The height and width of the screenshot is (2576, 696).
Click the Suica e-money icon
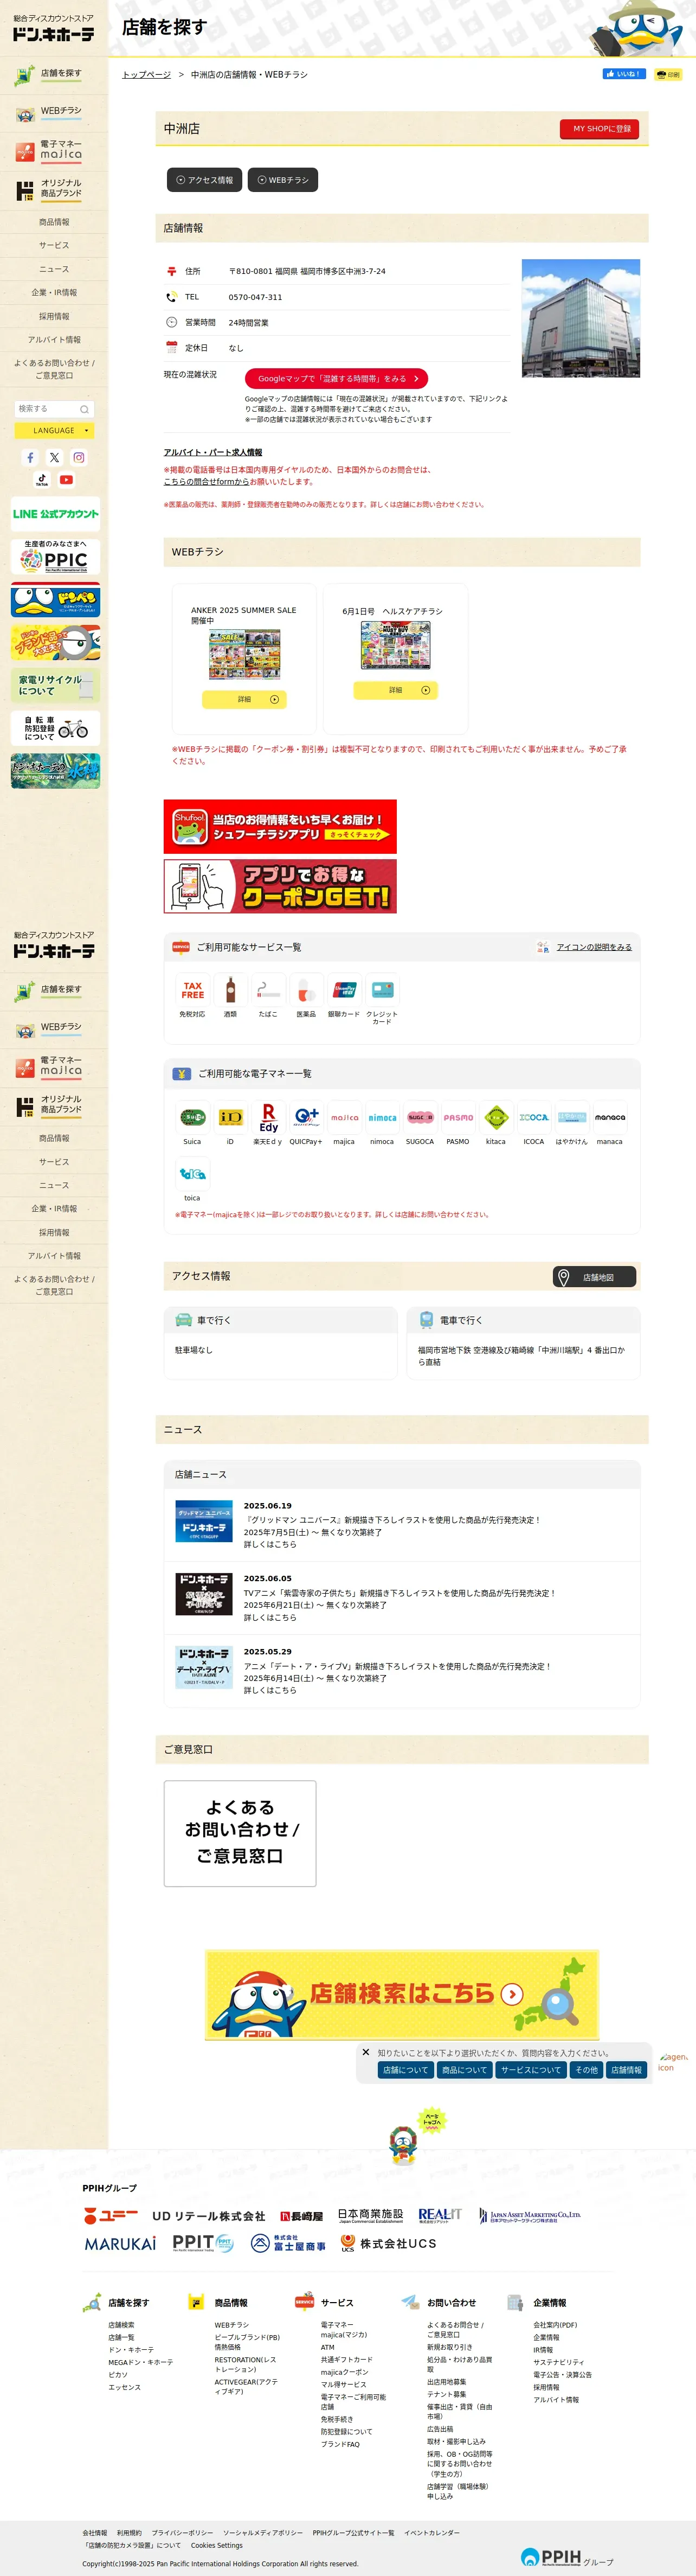click(192, 1117)
